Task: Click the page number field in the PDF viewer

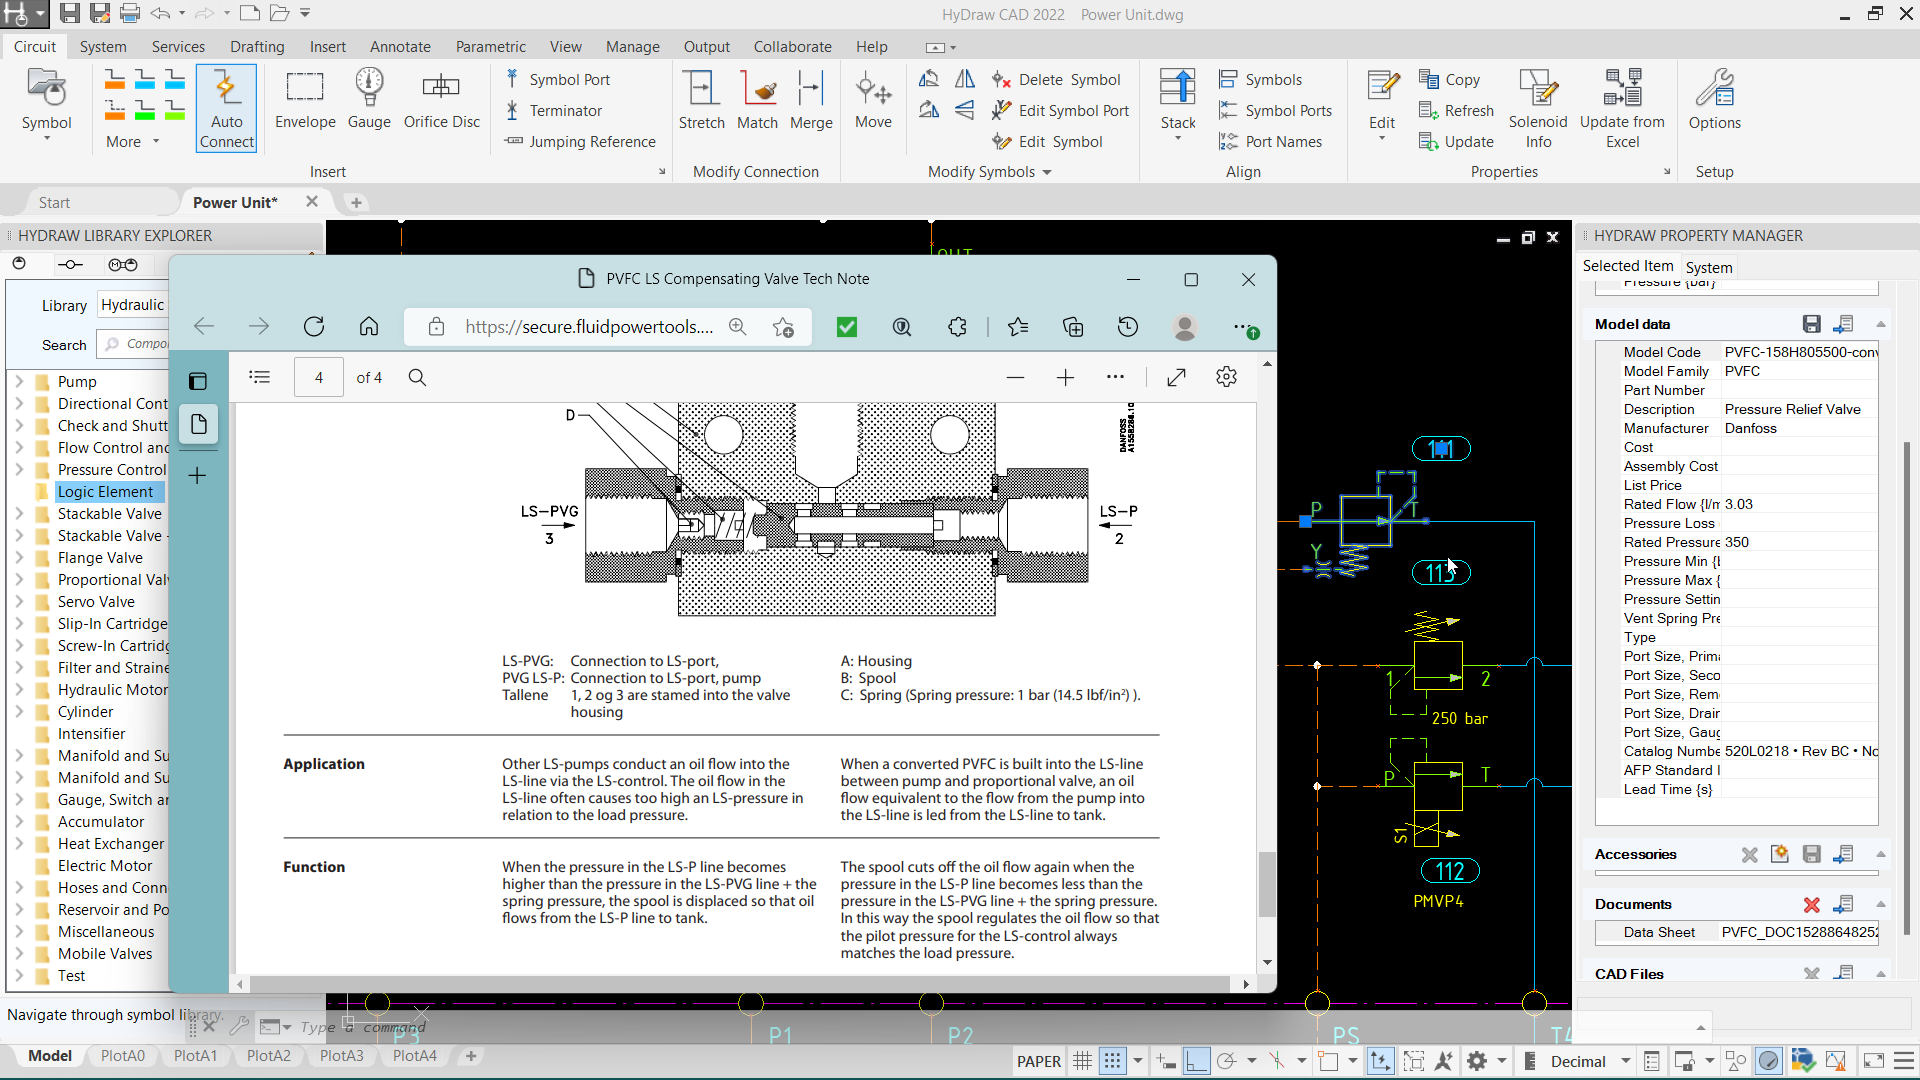Action: [x=318, y=377]
